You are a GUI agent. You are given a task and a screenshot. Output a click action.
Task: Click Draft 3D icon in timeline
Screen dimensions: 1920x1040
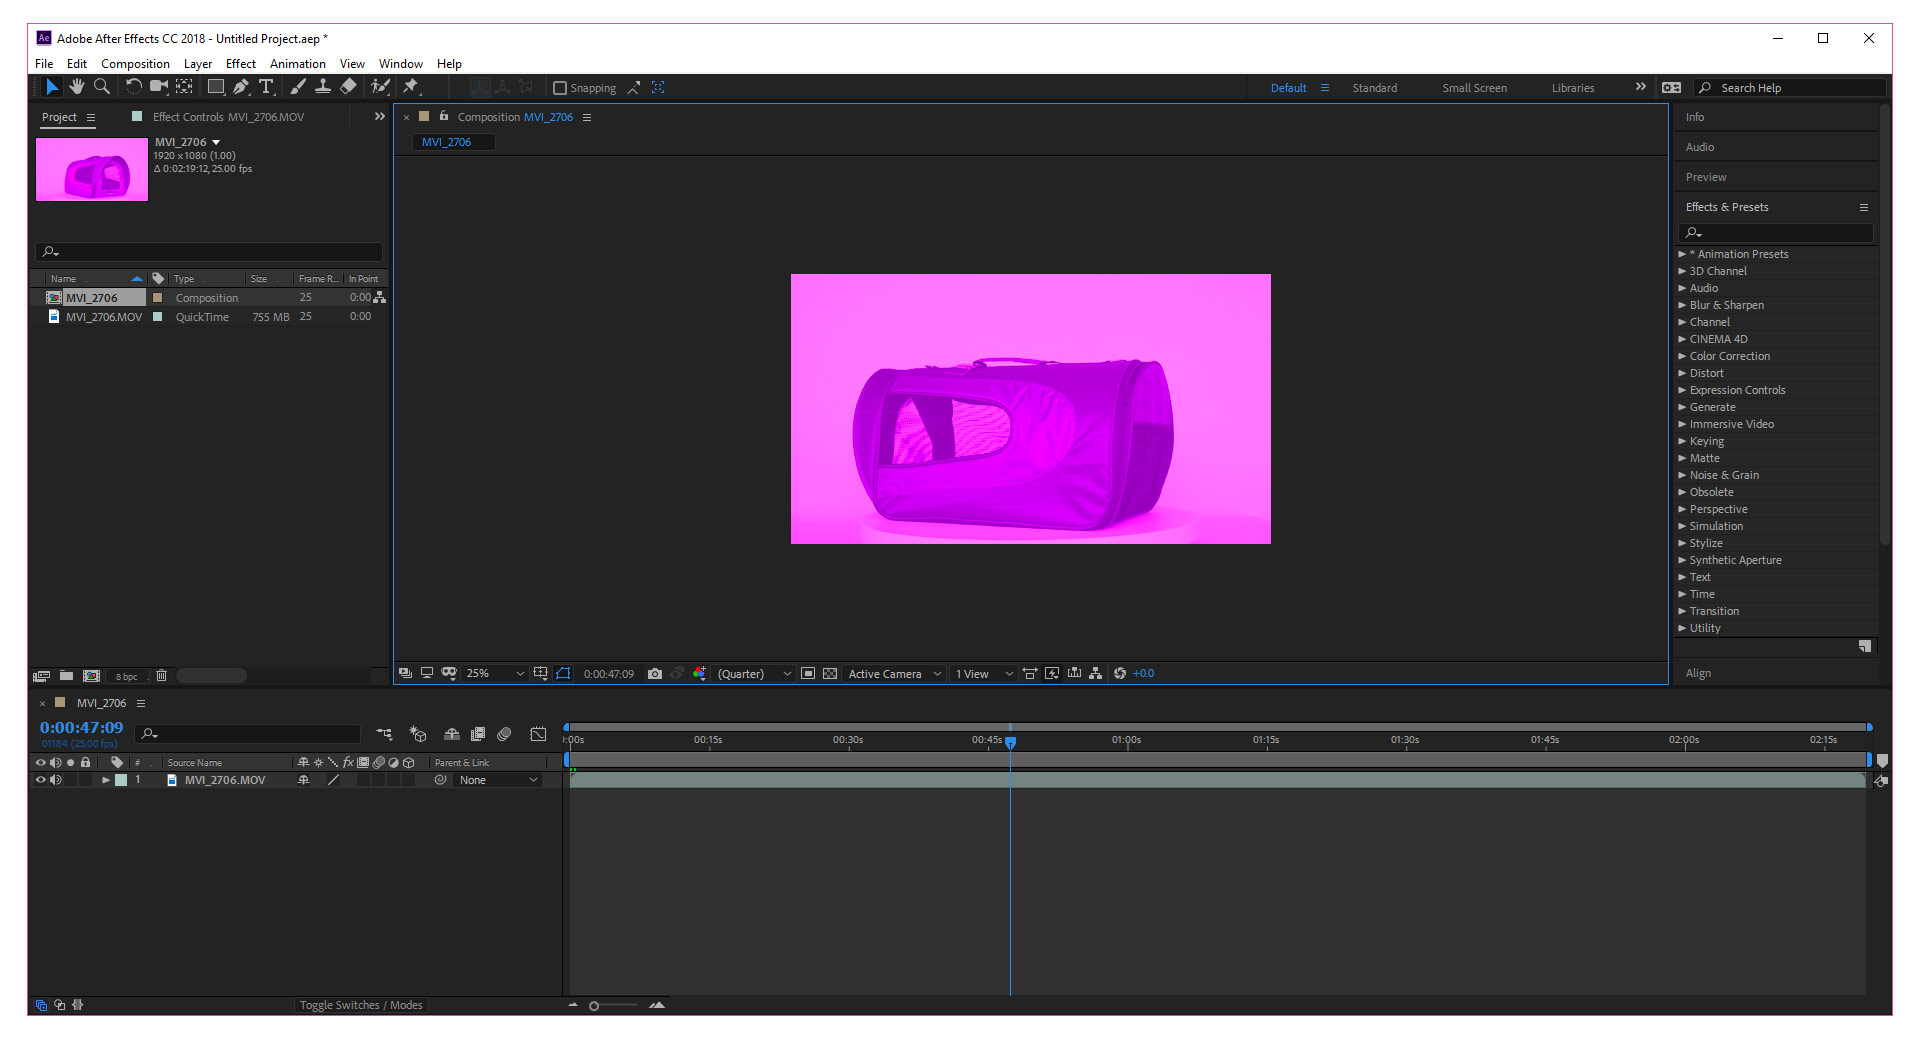coord(418,734)
